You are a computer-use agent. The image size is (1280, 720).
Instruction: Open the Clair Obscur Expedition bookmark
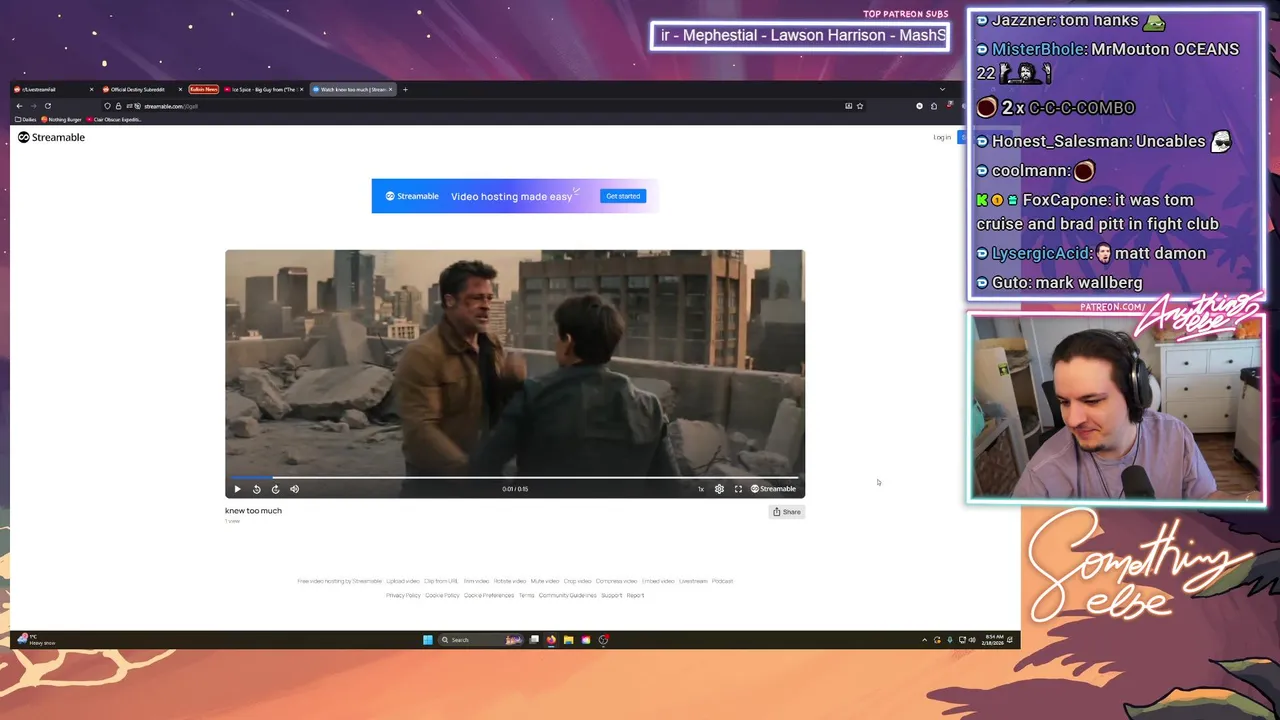coord(114,119)
